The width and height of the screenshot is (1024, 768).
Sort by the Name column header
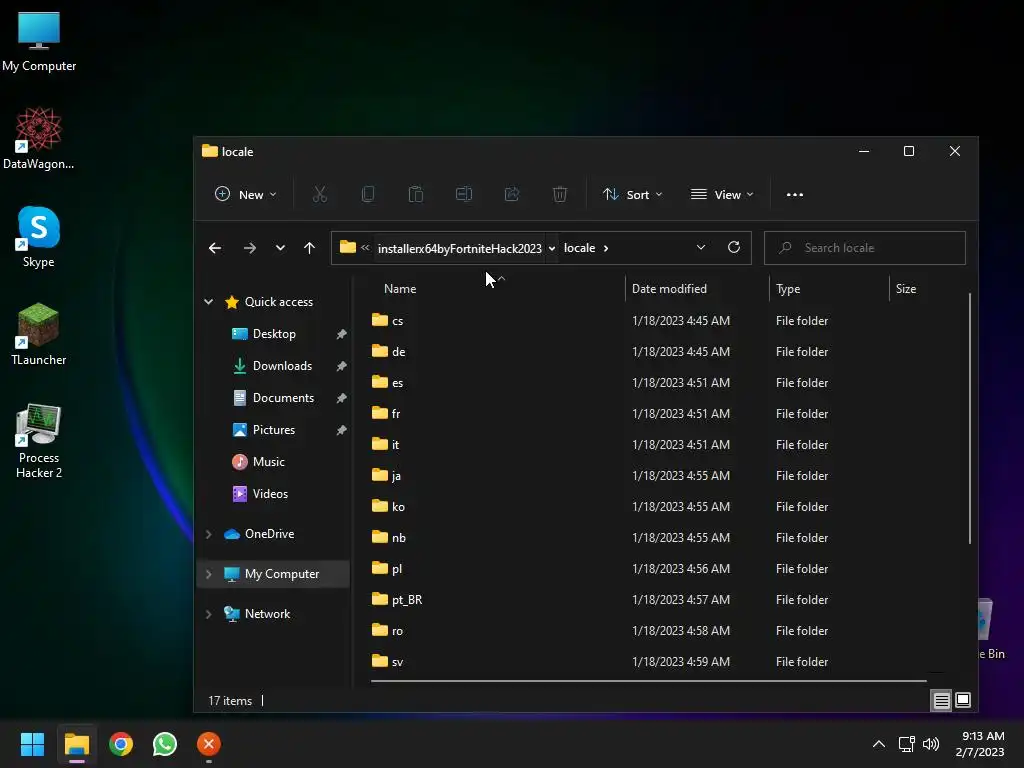pyautogui.click(x=400, y=289)
